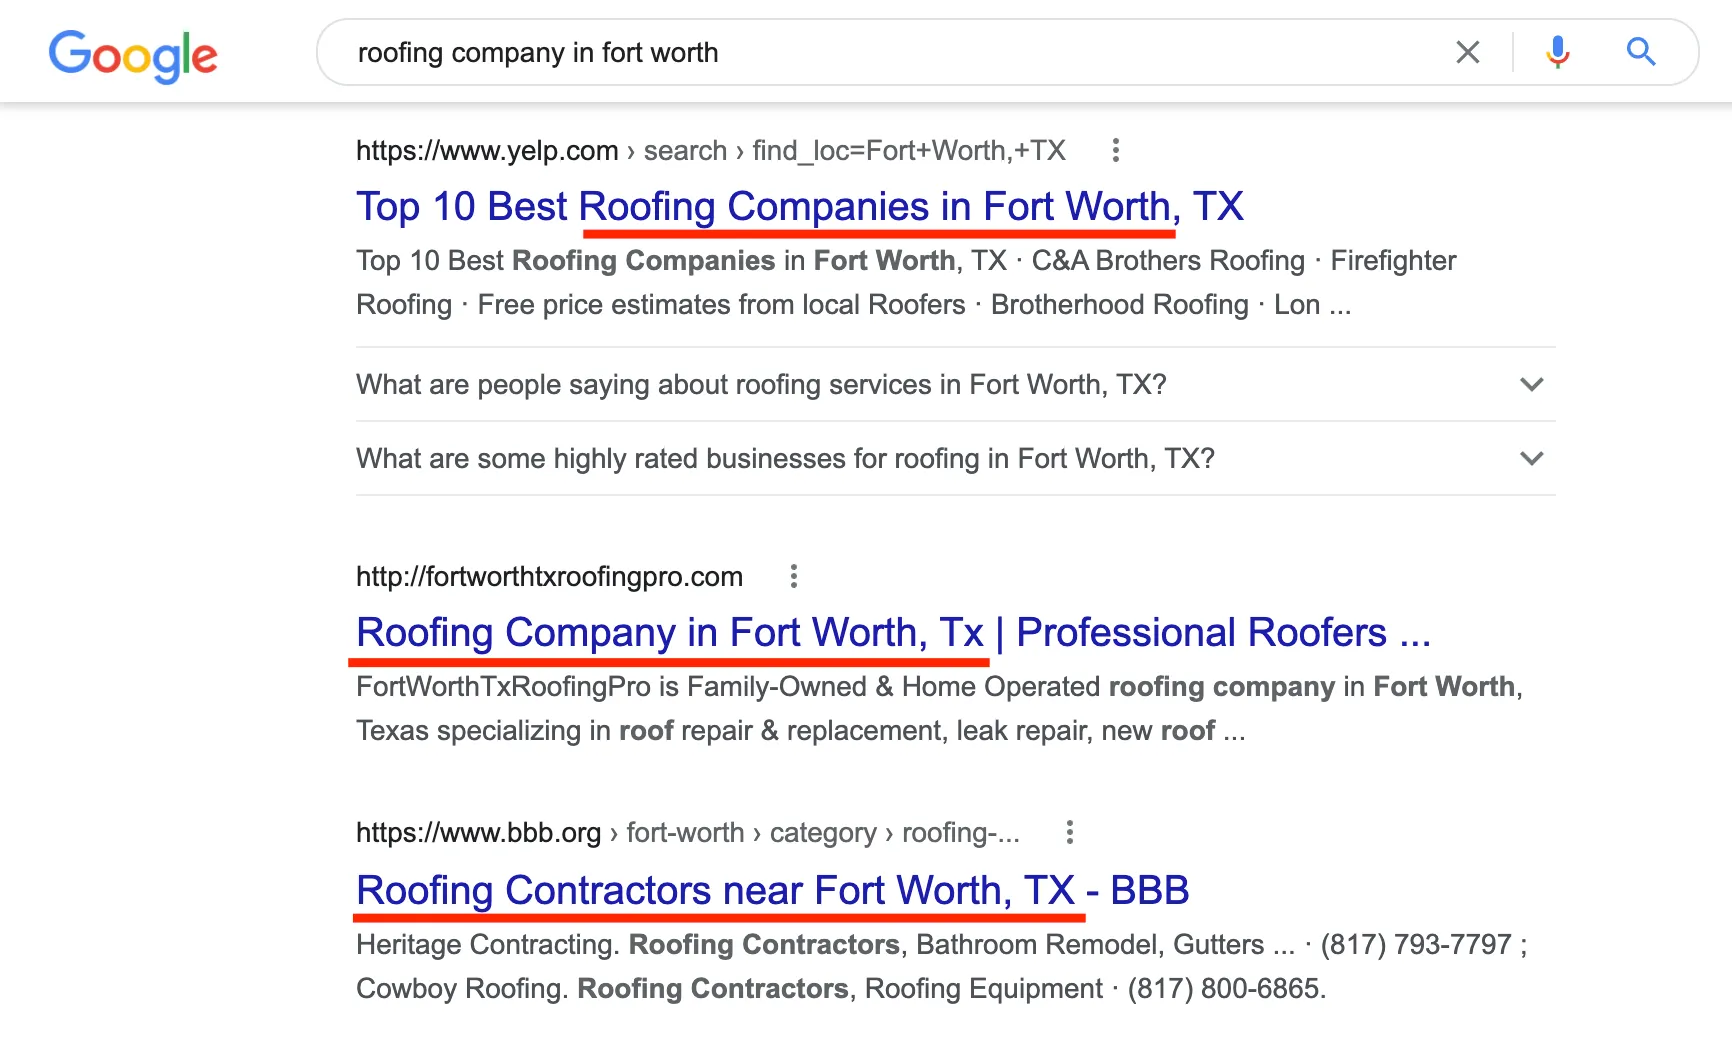Viewport: 1732px width, 1048px height.
Task: Expand question about roofing services in Fort Worth
Action: coord(956,384)
